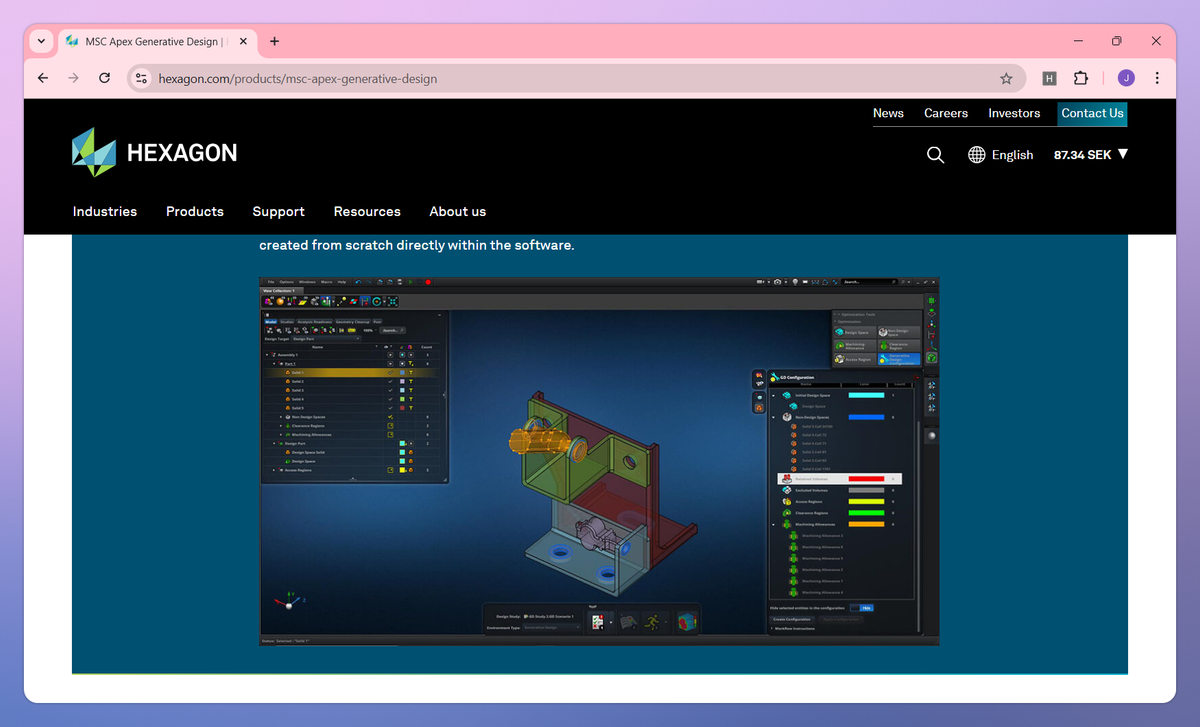
Task: Open the Environment Type dropdown
Action: [x=551, y=627]
